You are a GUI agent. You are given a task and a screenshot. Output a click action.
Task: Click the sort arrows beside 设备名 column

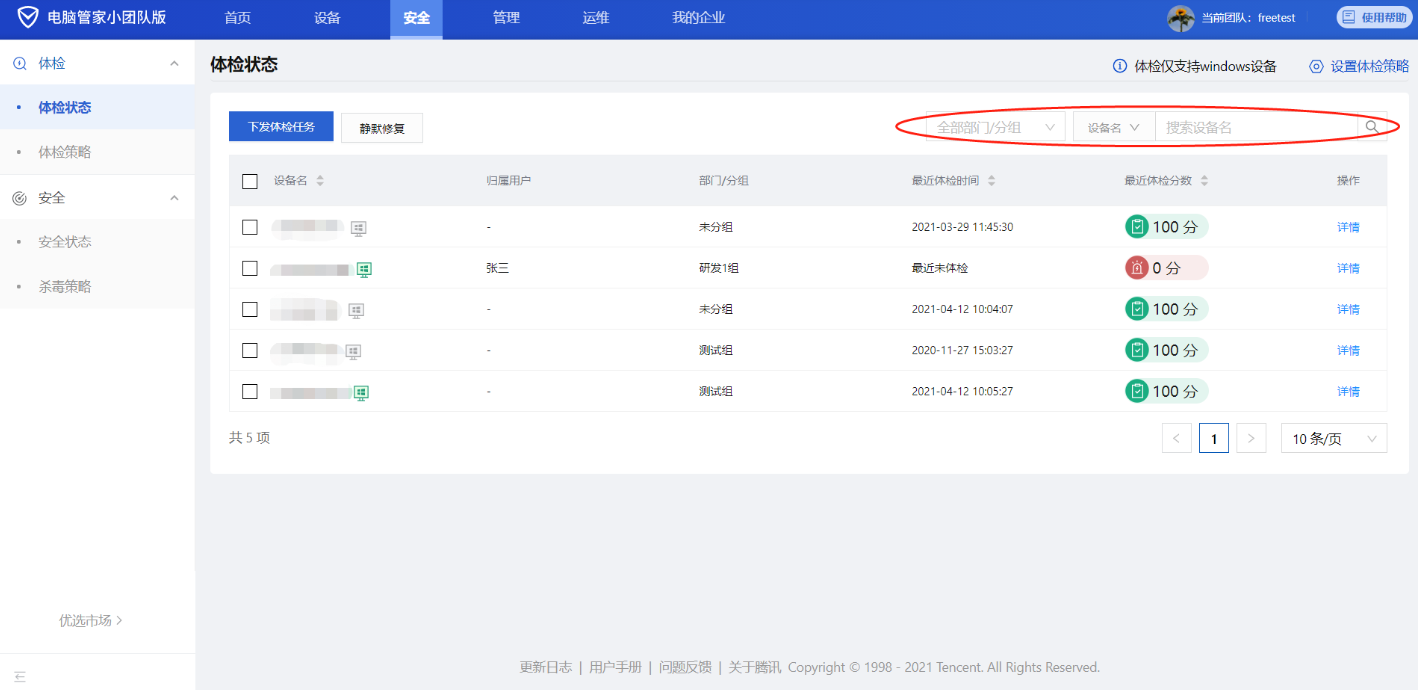tap(320, 181)
